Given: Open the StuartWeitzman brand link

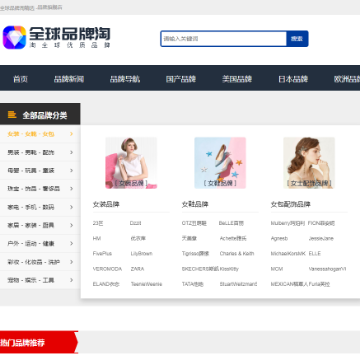Looking at the screenshot, I should point(238,284).
